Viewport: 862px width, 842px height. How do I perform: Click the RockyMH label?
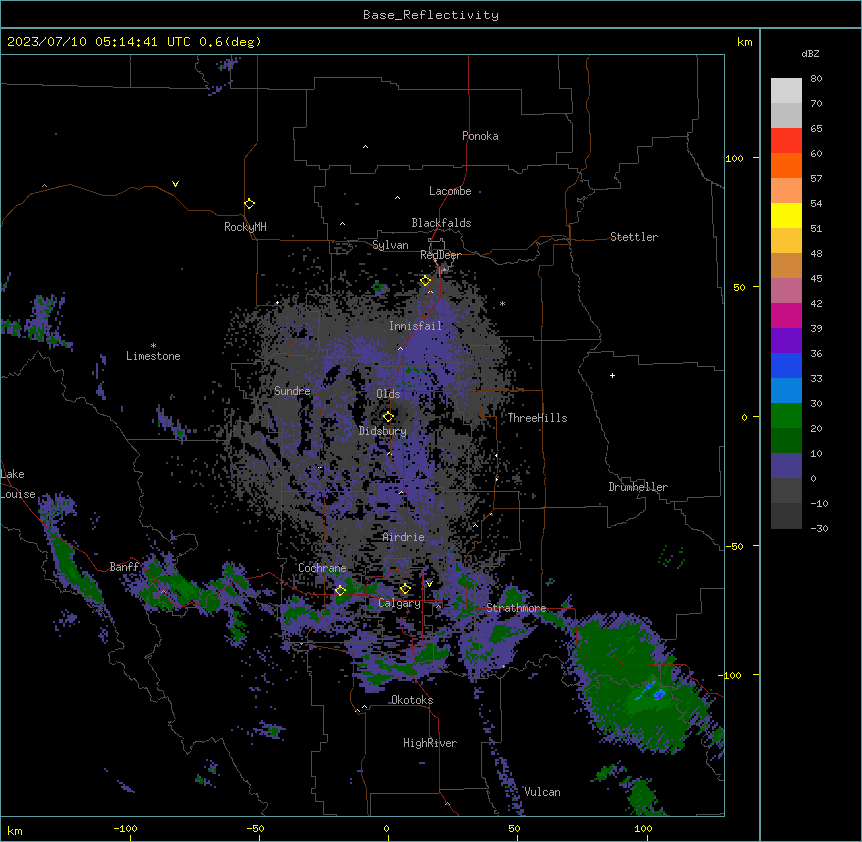pyautogui.click(x=245, y=227)
